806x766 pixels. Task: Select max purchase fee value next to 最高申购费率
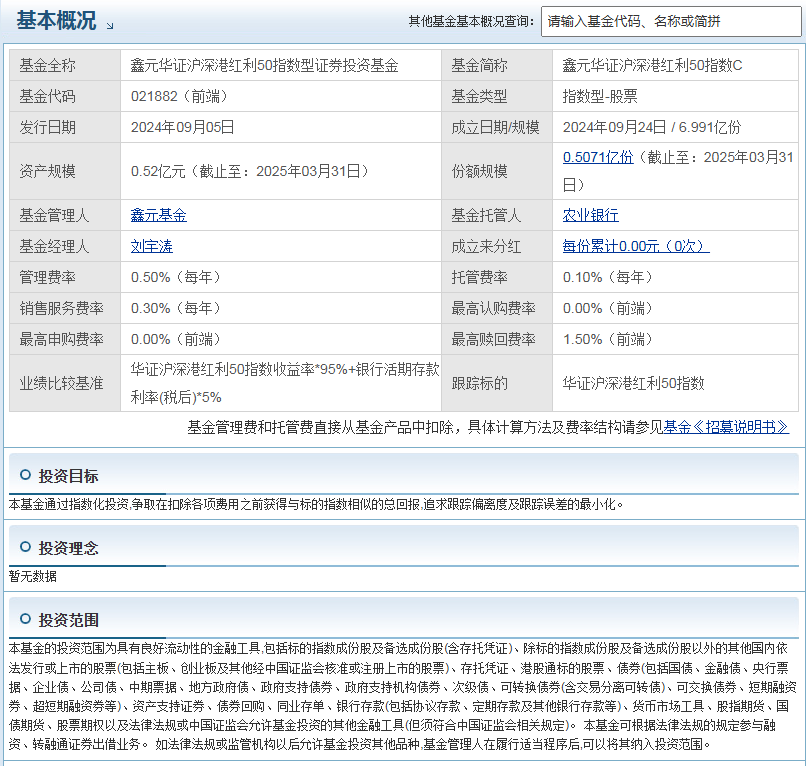pyautogui.click(x=176, y=339)
